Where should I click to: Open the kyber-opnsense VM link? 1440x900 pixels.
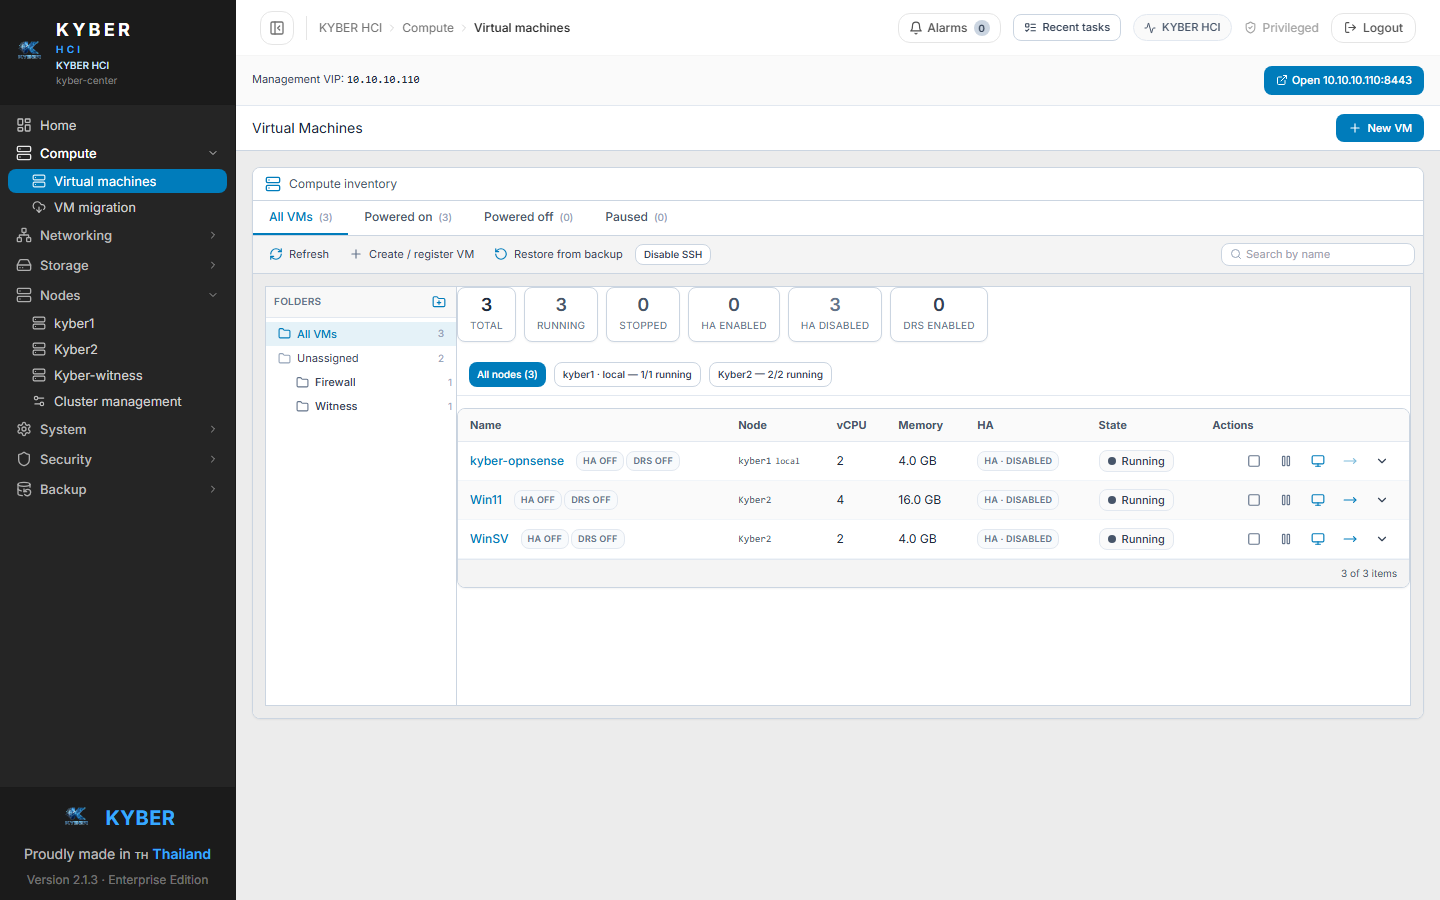(517, 461)
